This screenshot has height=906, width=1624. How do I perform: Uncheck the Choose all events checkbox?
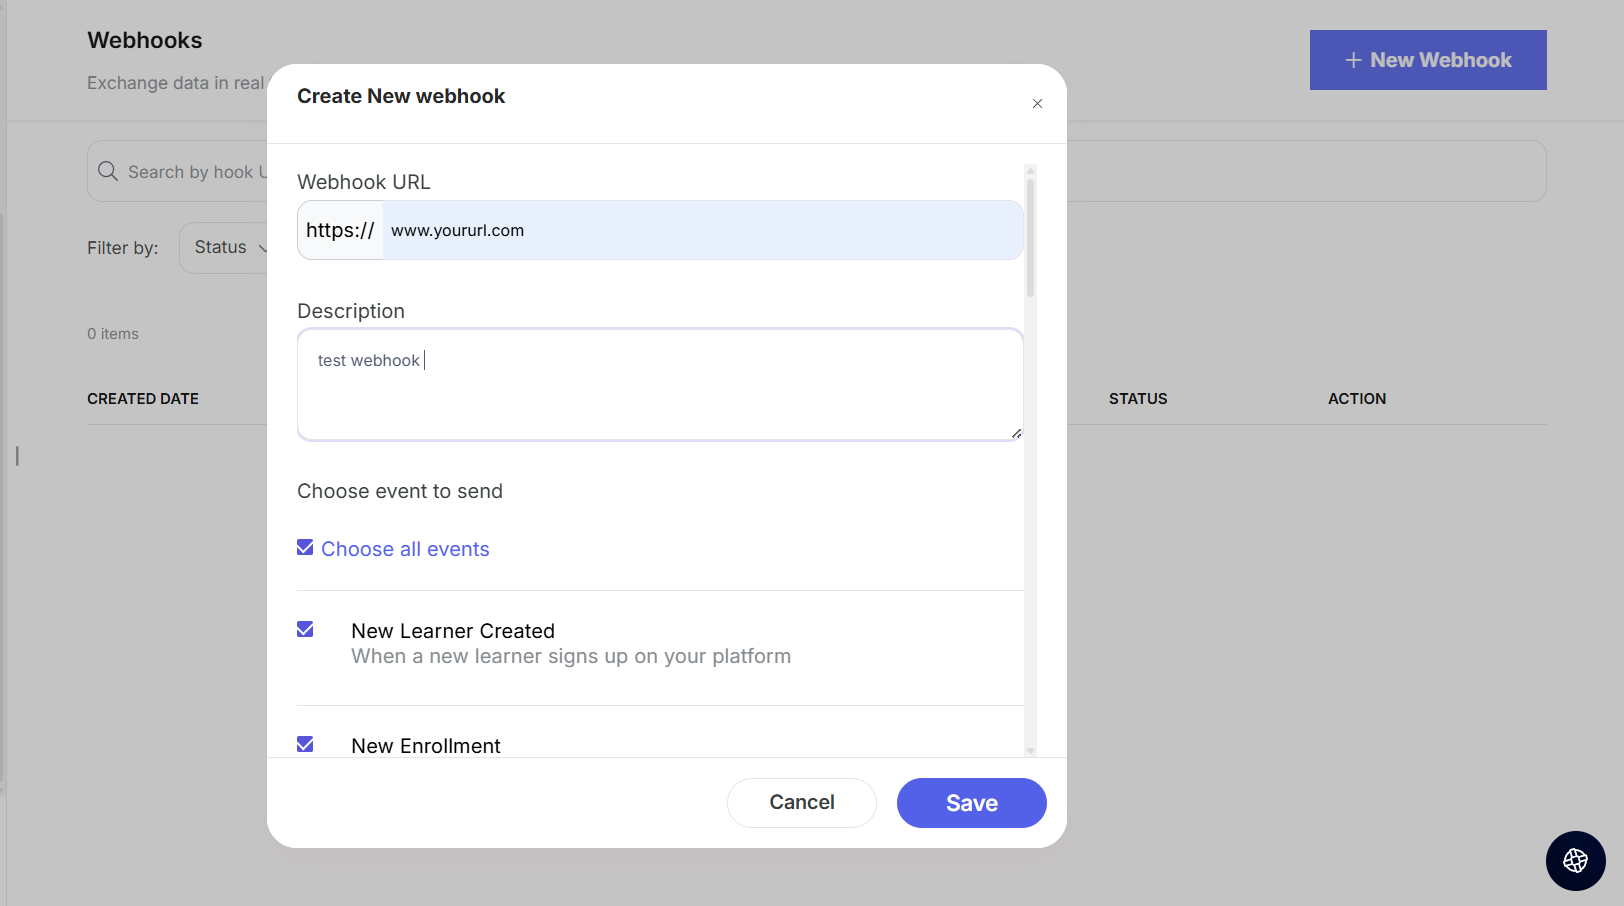[305, 548]
